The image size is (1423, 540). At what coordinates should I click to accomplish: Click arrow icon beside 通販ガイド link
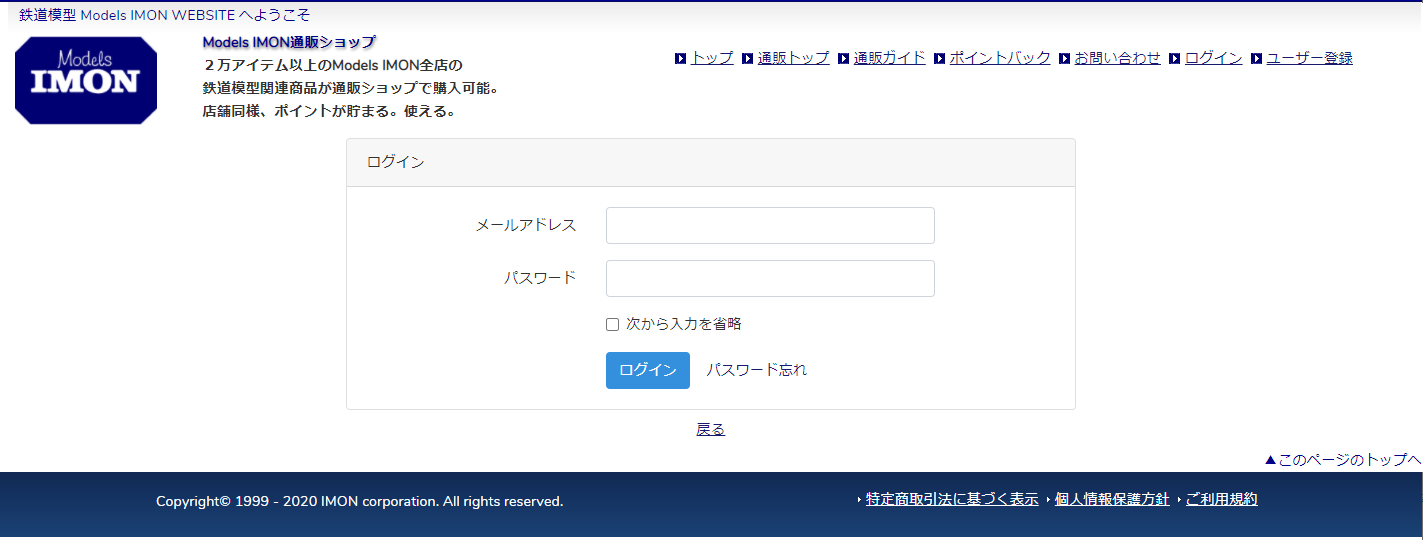point(844,59)
